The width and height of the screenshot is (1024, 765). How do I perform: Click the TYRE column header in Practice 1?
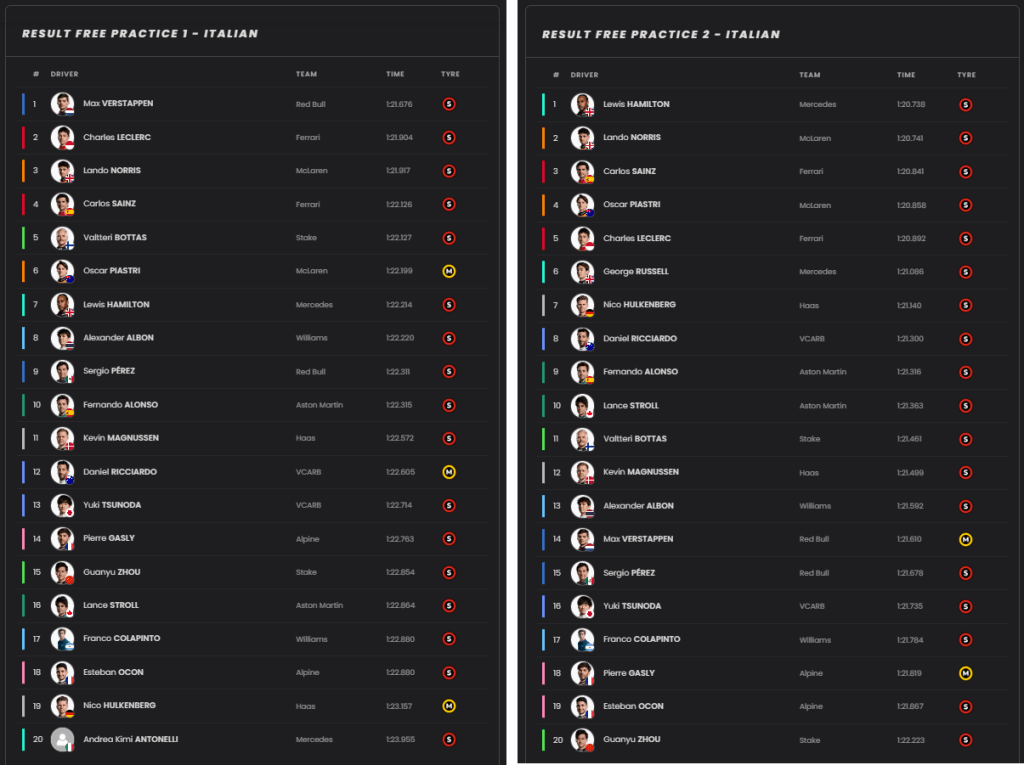(x=450, y=74)
